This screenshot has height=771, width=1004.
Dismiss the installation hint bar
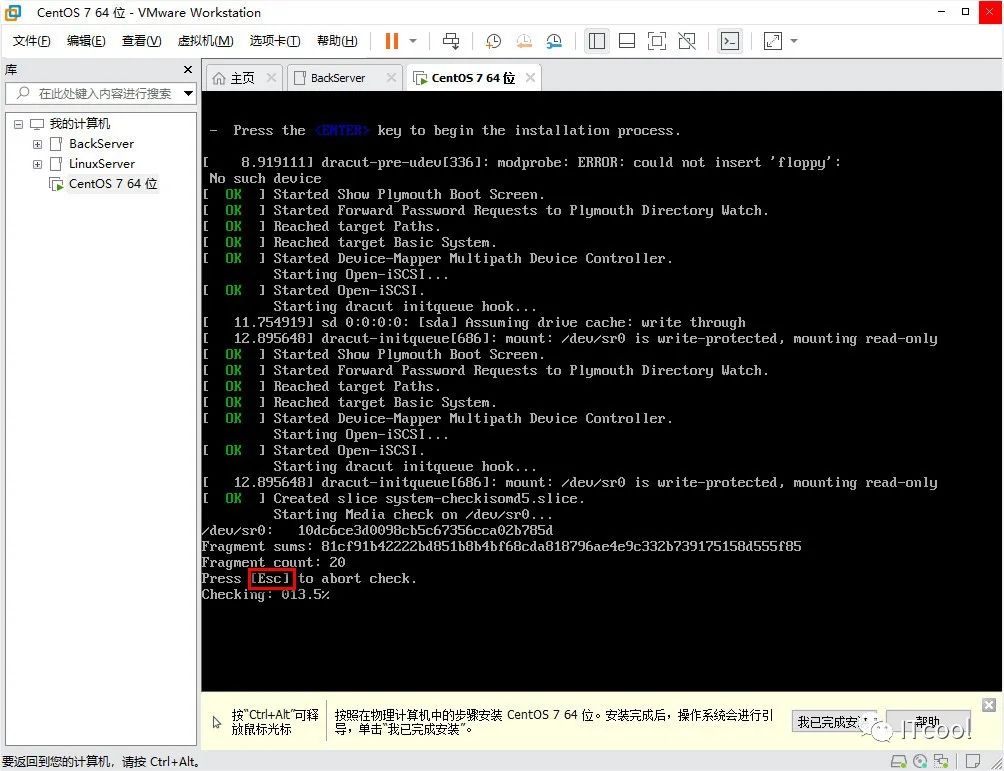point(989,705)
